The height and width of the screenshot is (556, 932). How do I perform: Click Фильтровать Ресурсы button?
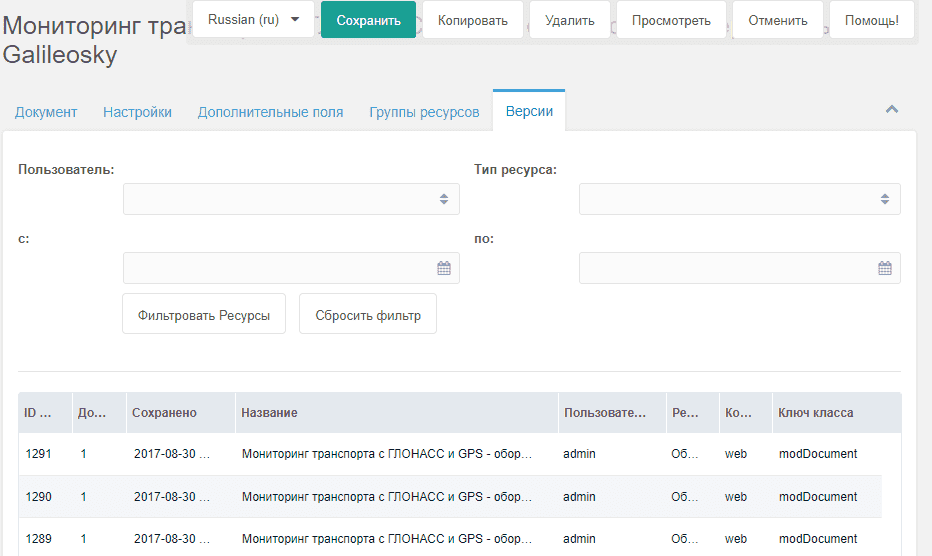pos(204,314)
